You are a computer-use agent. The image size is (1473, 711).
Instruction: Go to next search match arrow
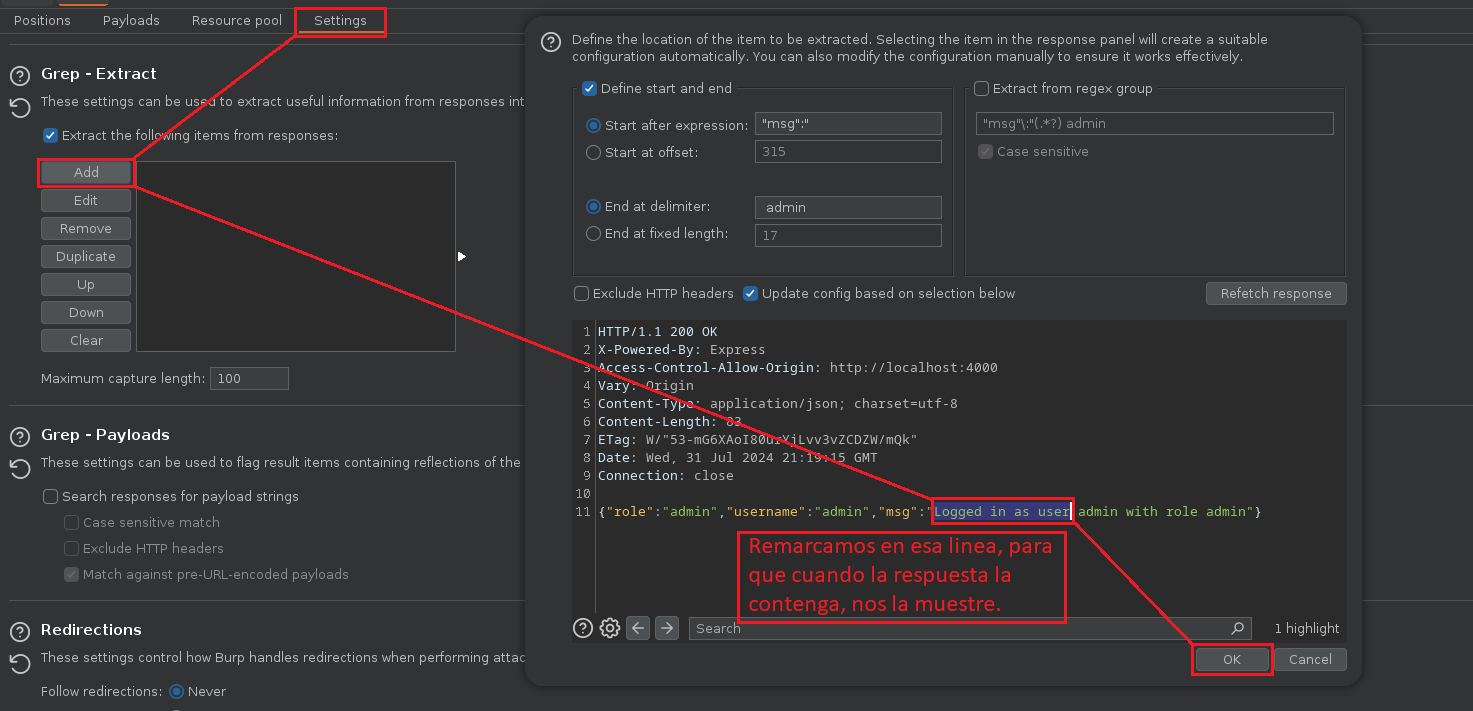click(x=667, y=628)
